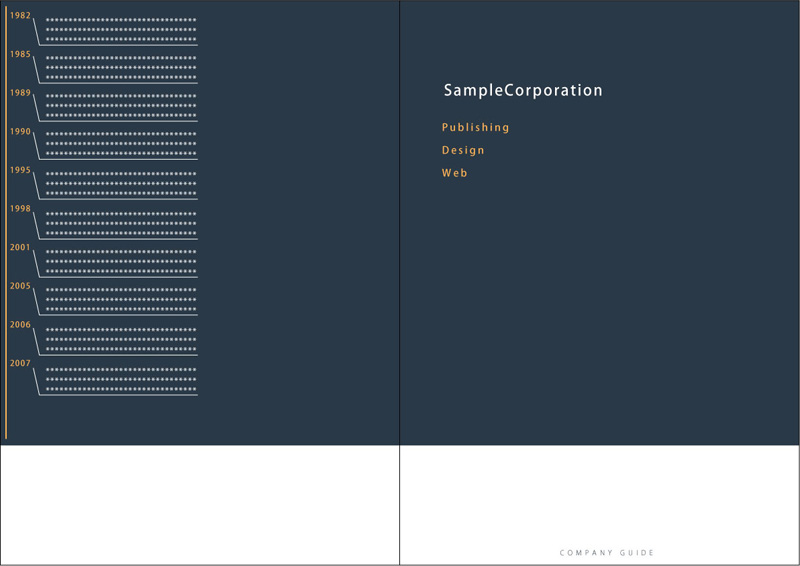Click the dotted text block beside 2001

click(x=121, y=261)
